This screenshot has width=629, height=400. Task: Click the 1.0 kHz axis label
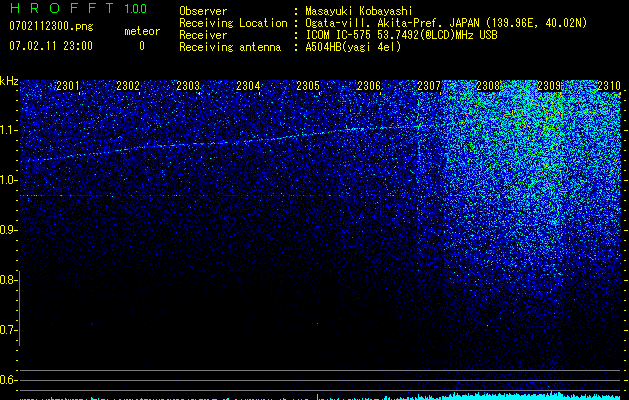pyautogui.click(x=9, y=180)
